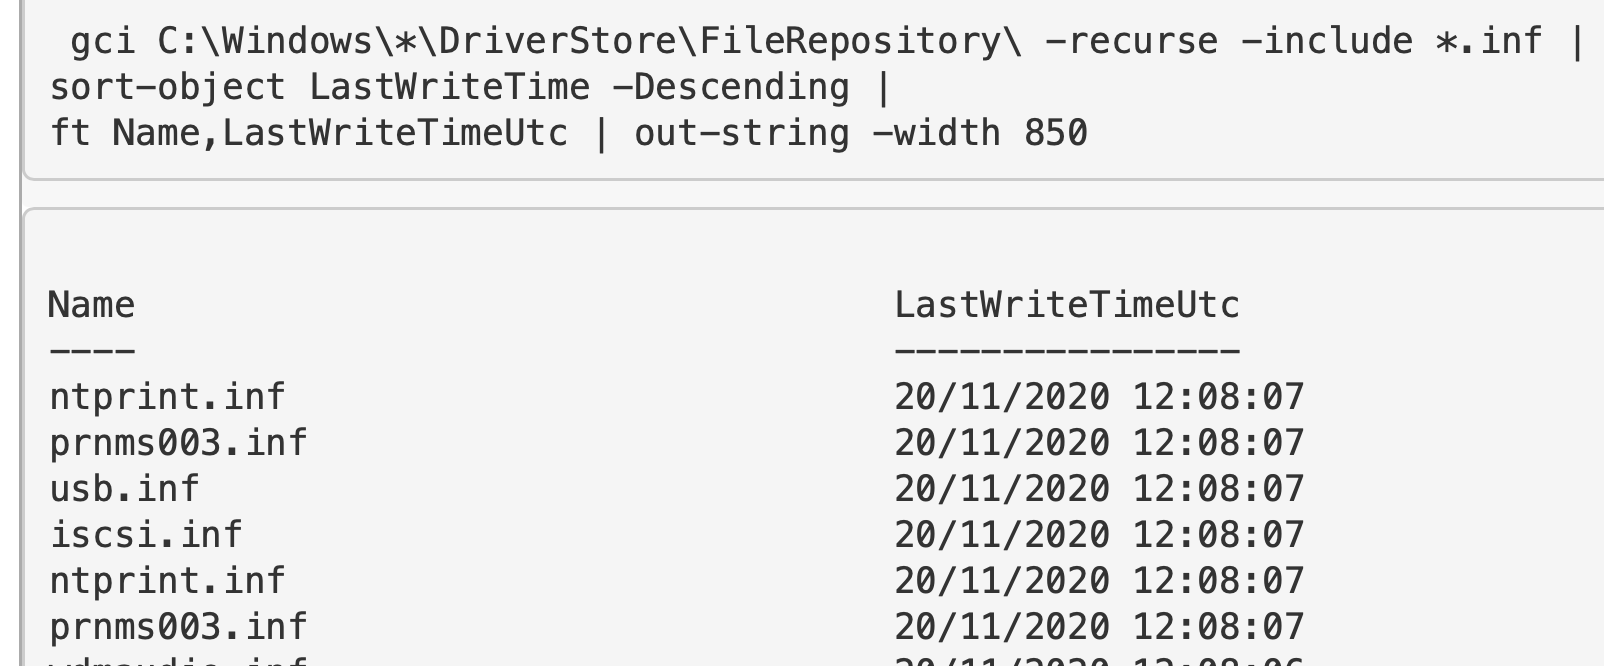The image size is (1604, 666).
Task: Click the -Descending switch in the command
Action: tap(730, 87)
